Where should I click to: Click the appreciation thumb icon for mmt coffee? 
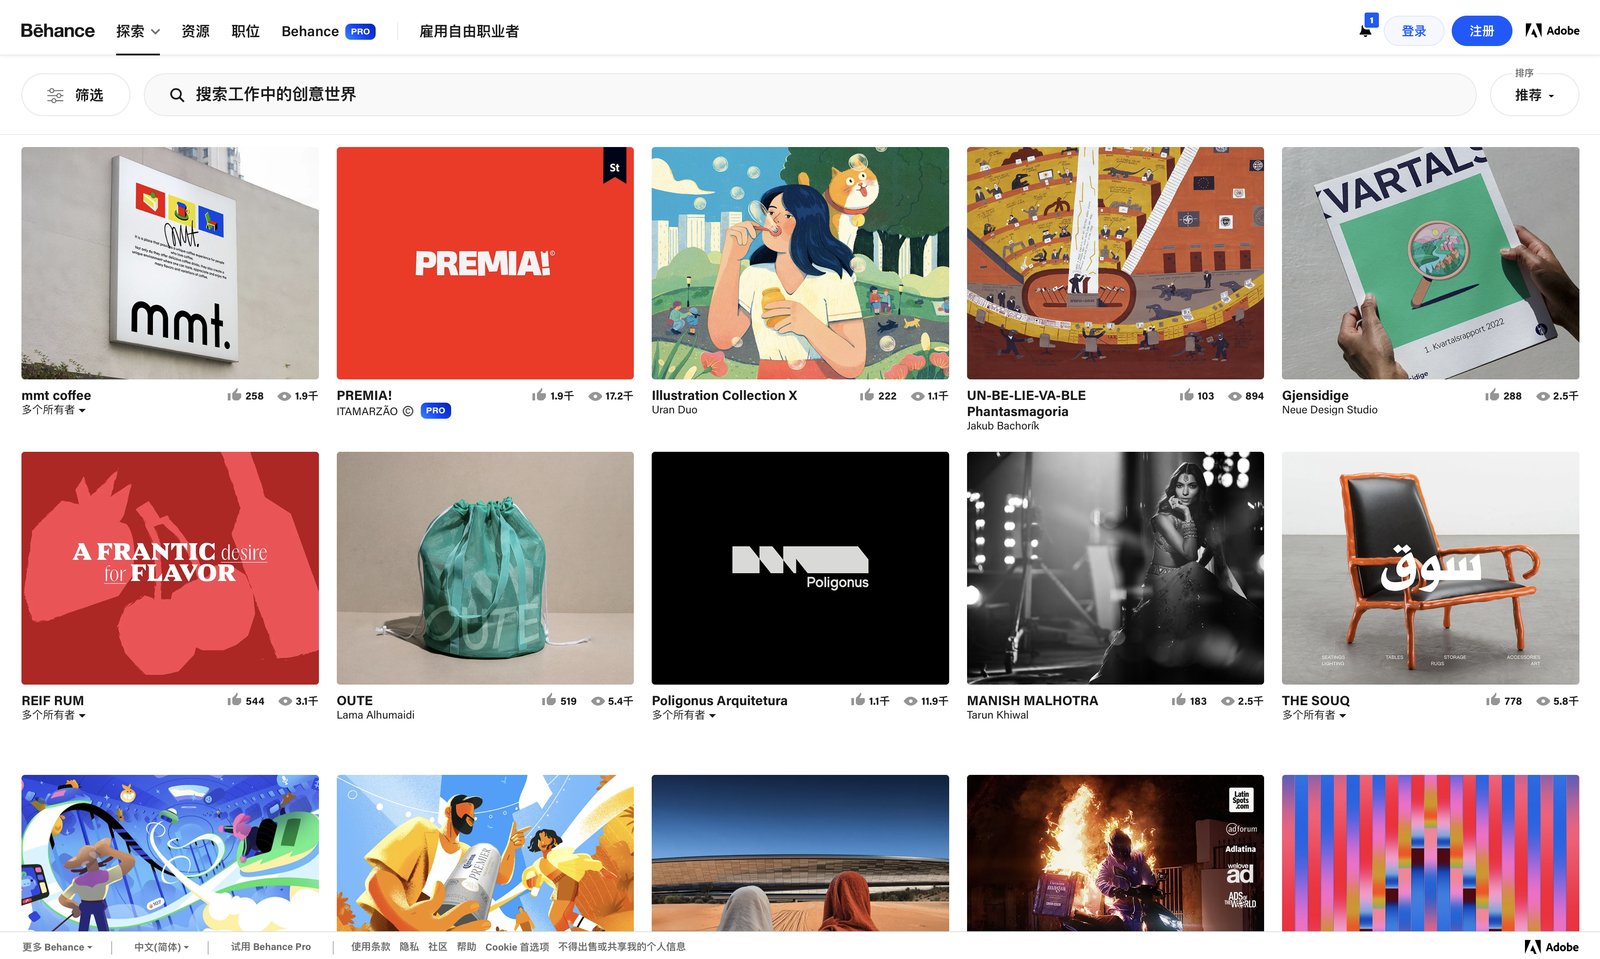coord(234,395)
